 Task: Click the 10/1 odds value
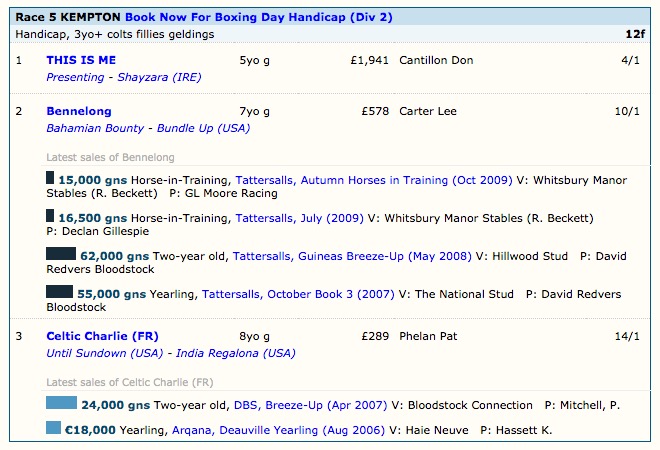pos(627,111)
